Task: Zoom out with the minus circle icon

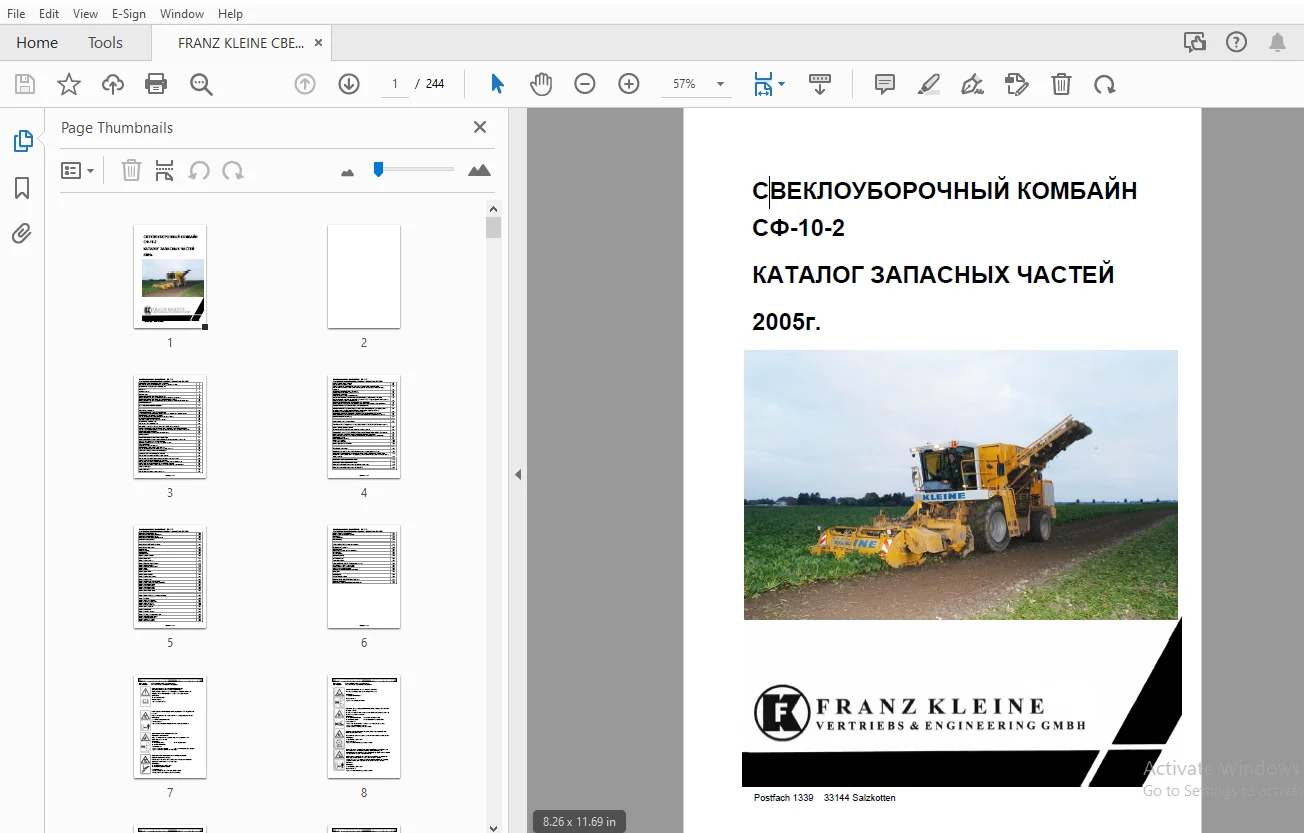Action: tap(585, 84)
